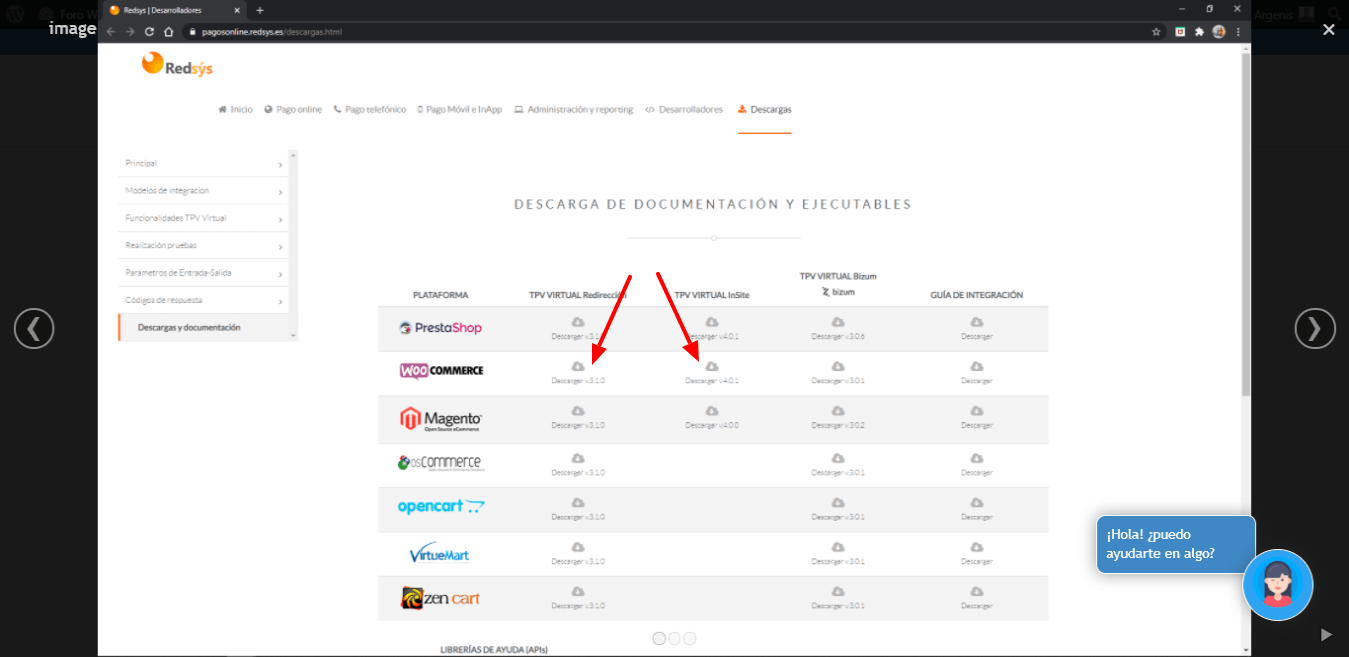The height and width of the screenshot is (657, 1349).
Task: Click osCommerce Bizum cloud download icon
Action: tap(838, 458)
